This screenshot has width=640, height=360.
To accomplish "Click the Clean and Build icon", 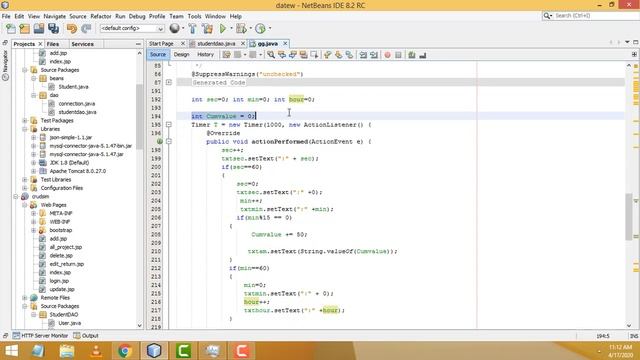I will [x=207, y=28].
